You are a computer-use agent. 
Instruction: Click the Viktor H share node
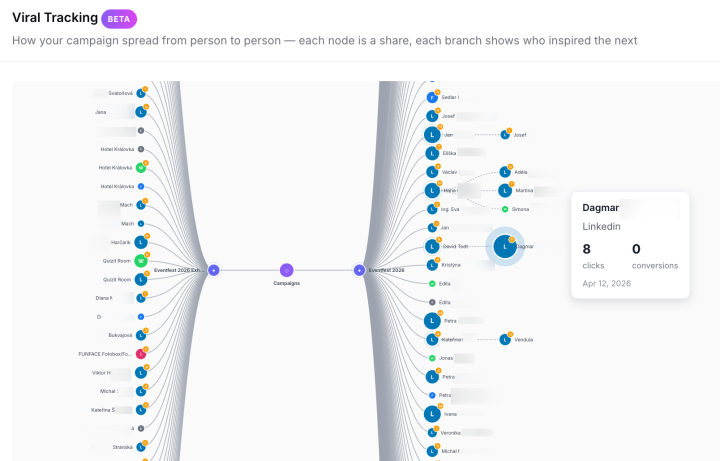tap(141, 372)
